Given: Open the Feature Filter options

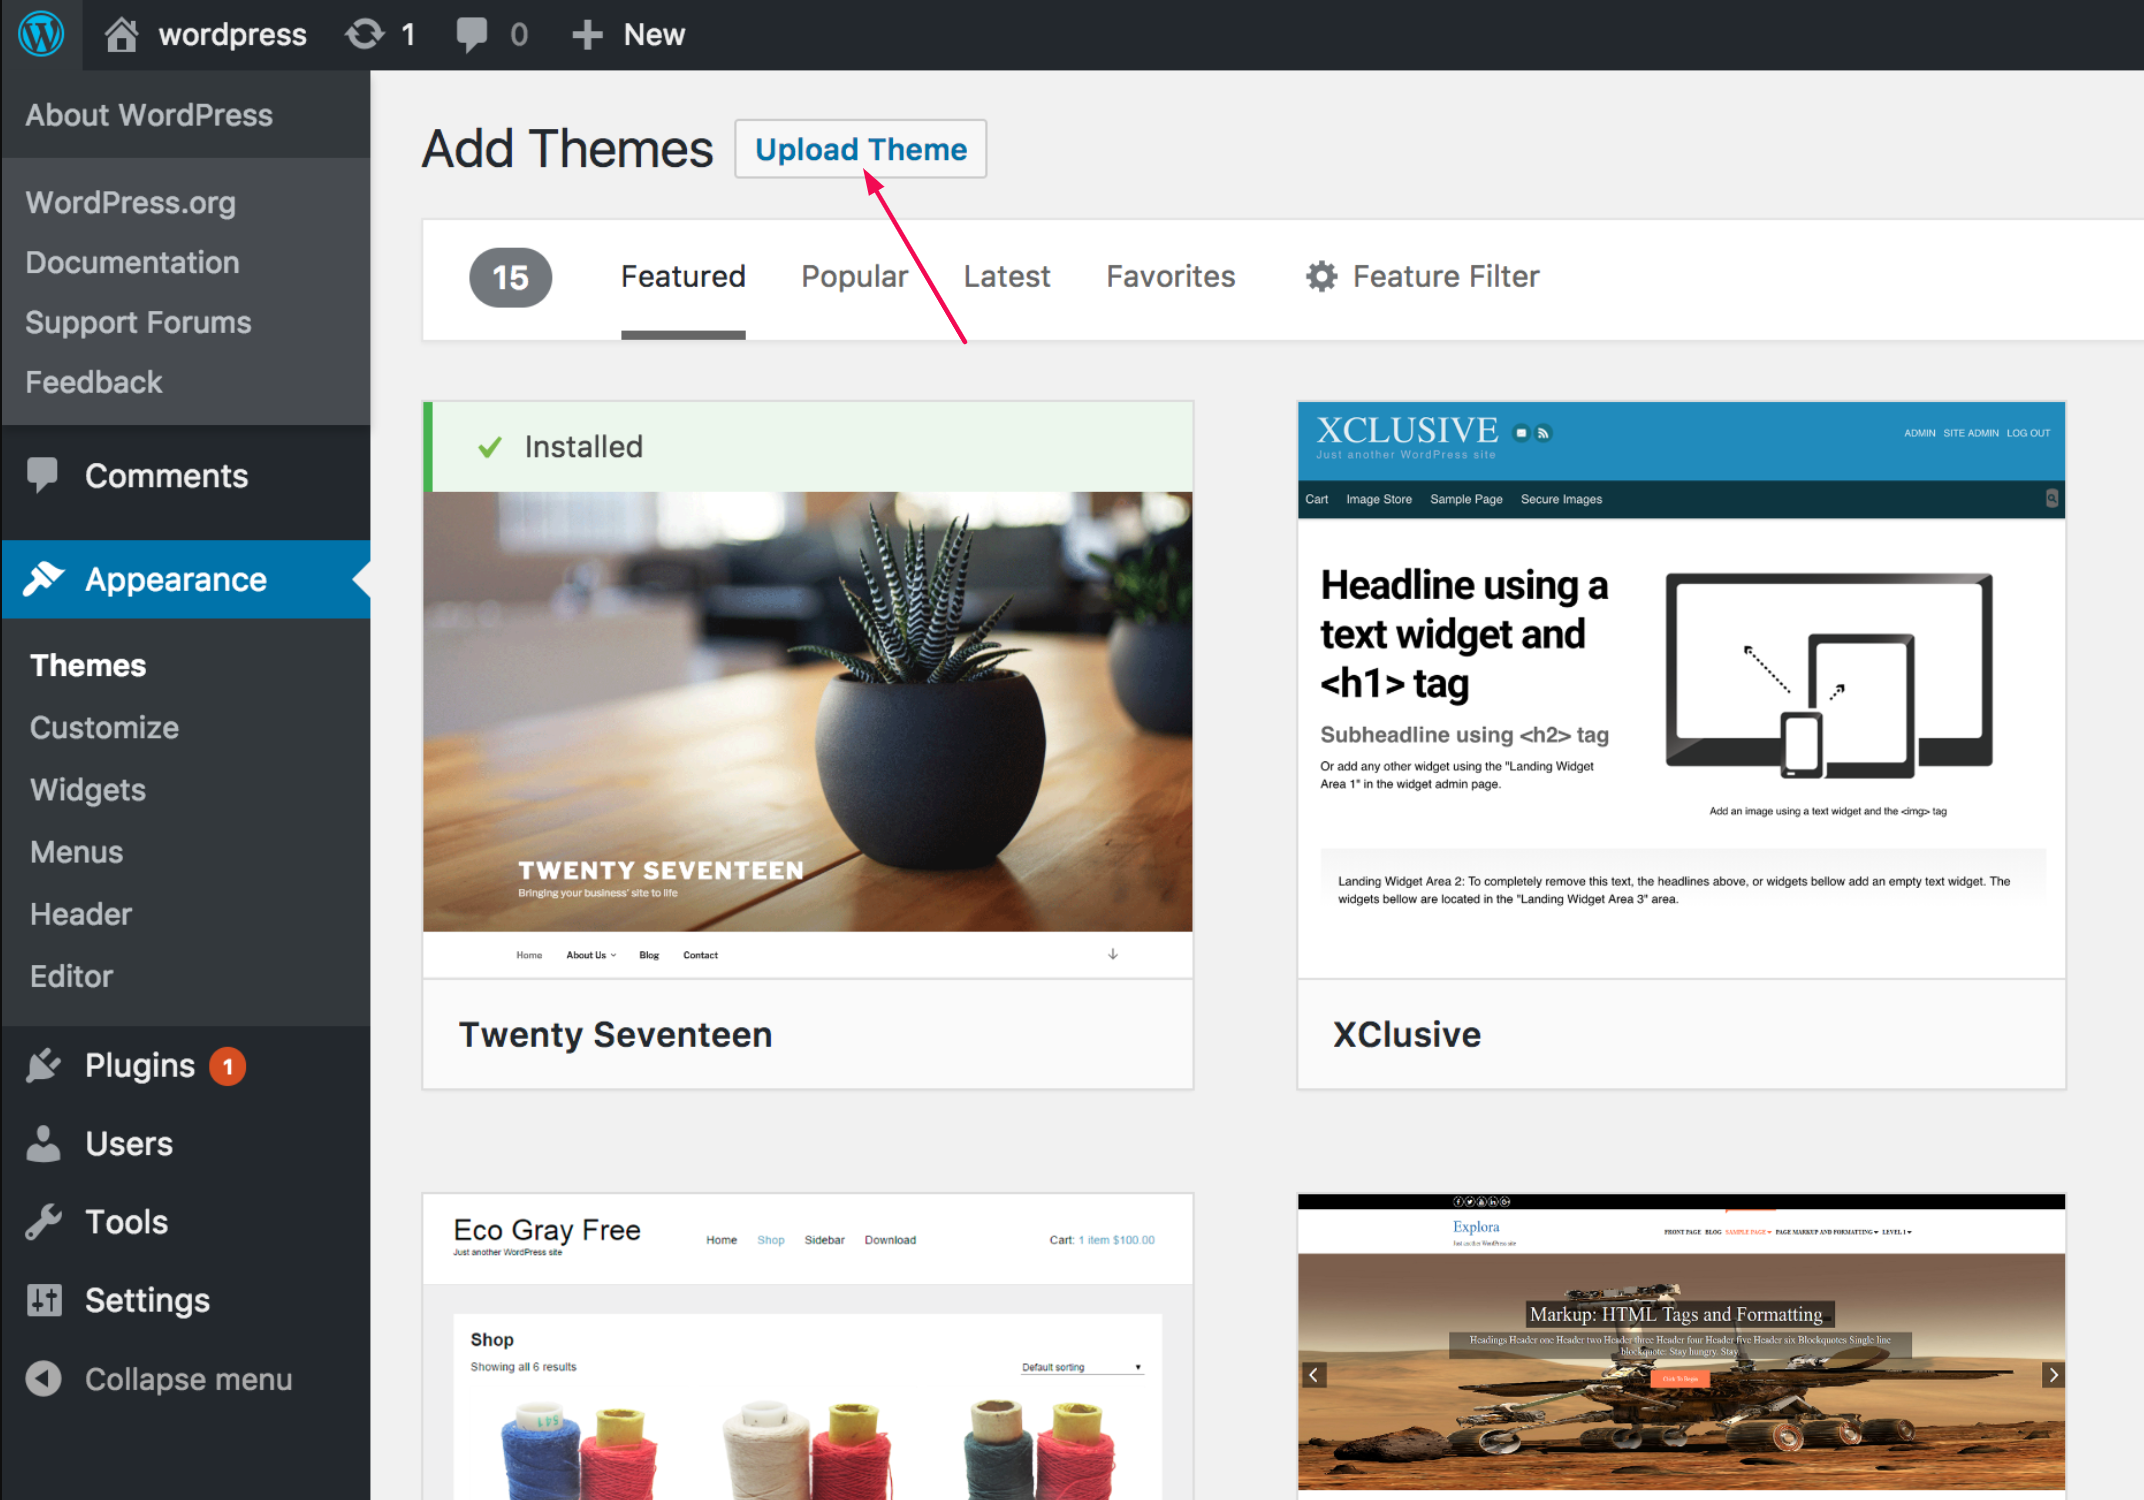Looking at the screenshot, I should pos(1422,277).
